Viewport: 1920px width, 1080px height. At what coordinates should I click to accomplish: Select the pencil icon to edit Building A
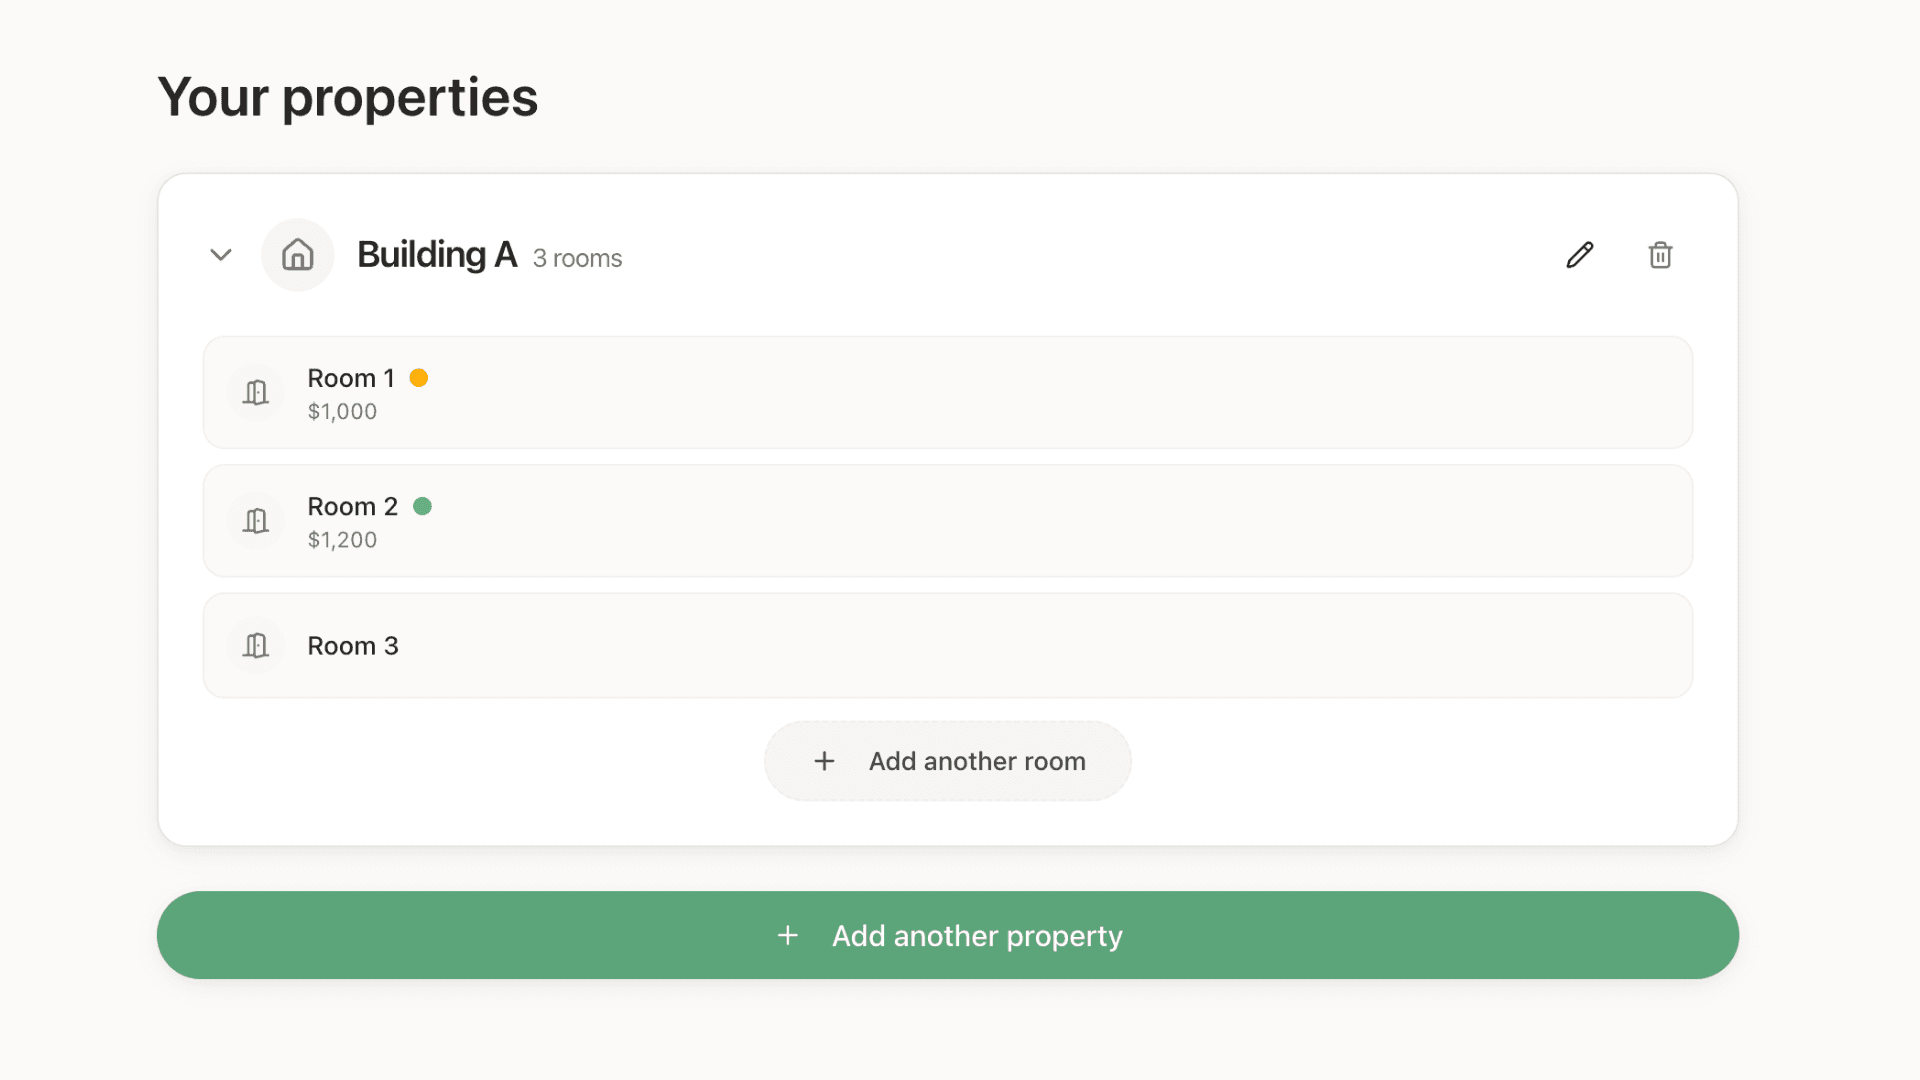tap(1579, 255)
